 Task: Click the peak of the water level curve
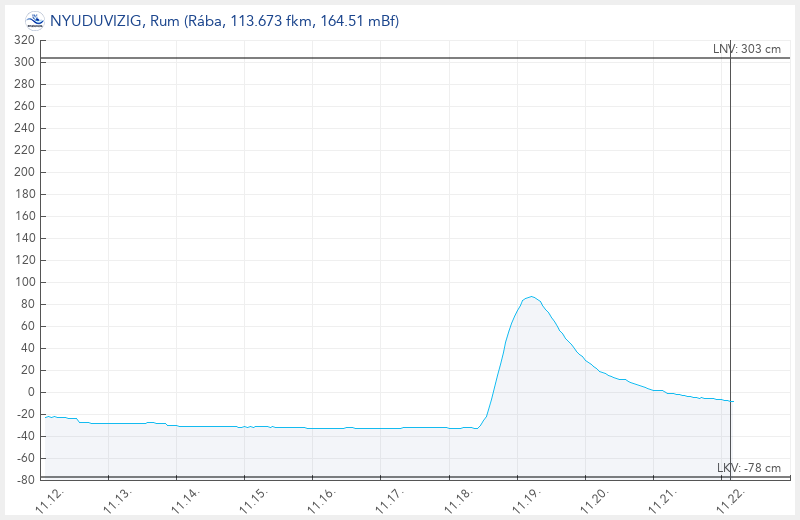(531, 297)
